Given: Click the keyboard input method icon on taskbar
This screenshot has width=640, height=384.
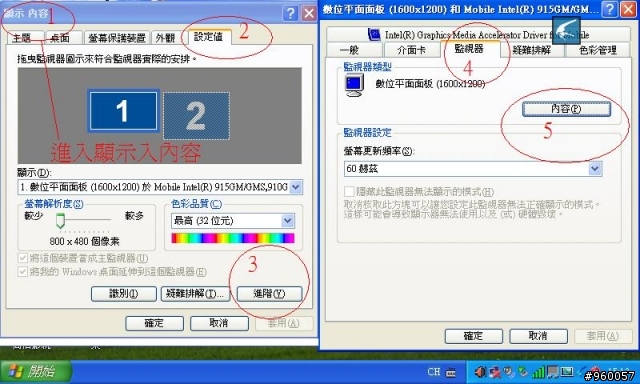Looking at the screenshot, I should pyautogui.click(x=451, y=372).
